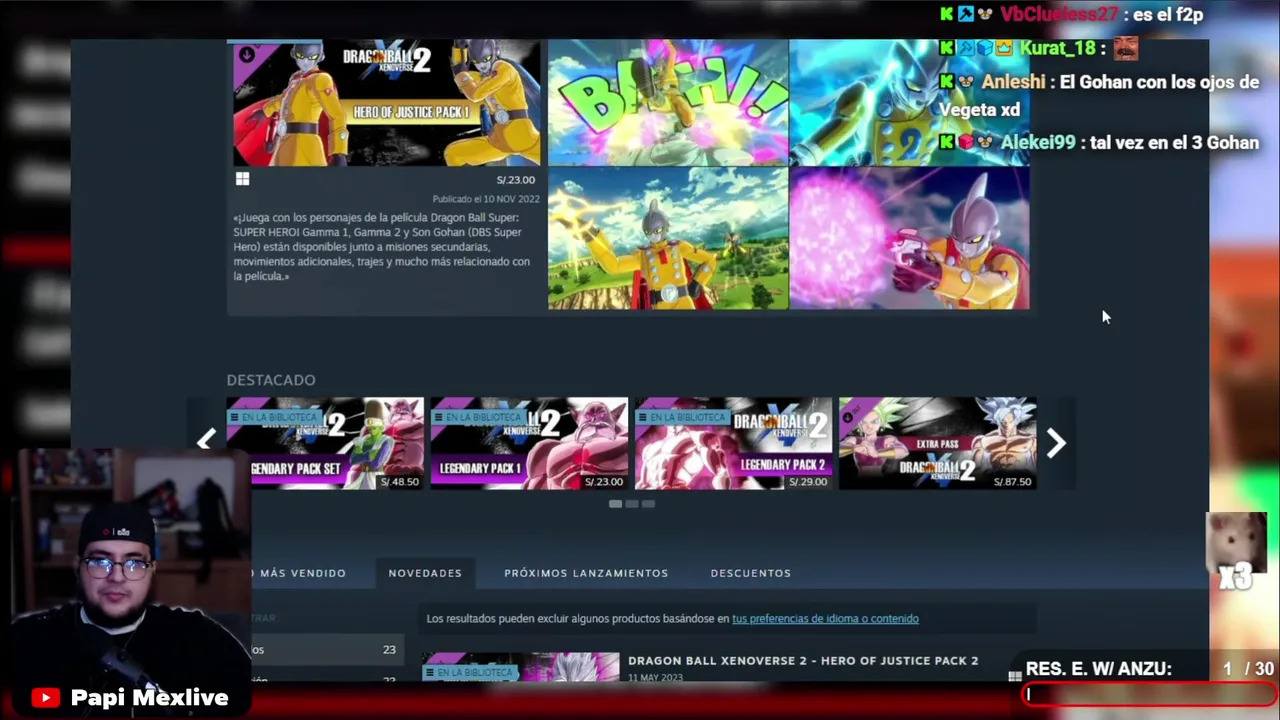
Task: View Gamma 1 grassy field screenshot
Action: (x=668, y=239)
